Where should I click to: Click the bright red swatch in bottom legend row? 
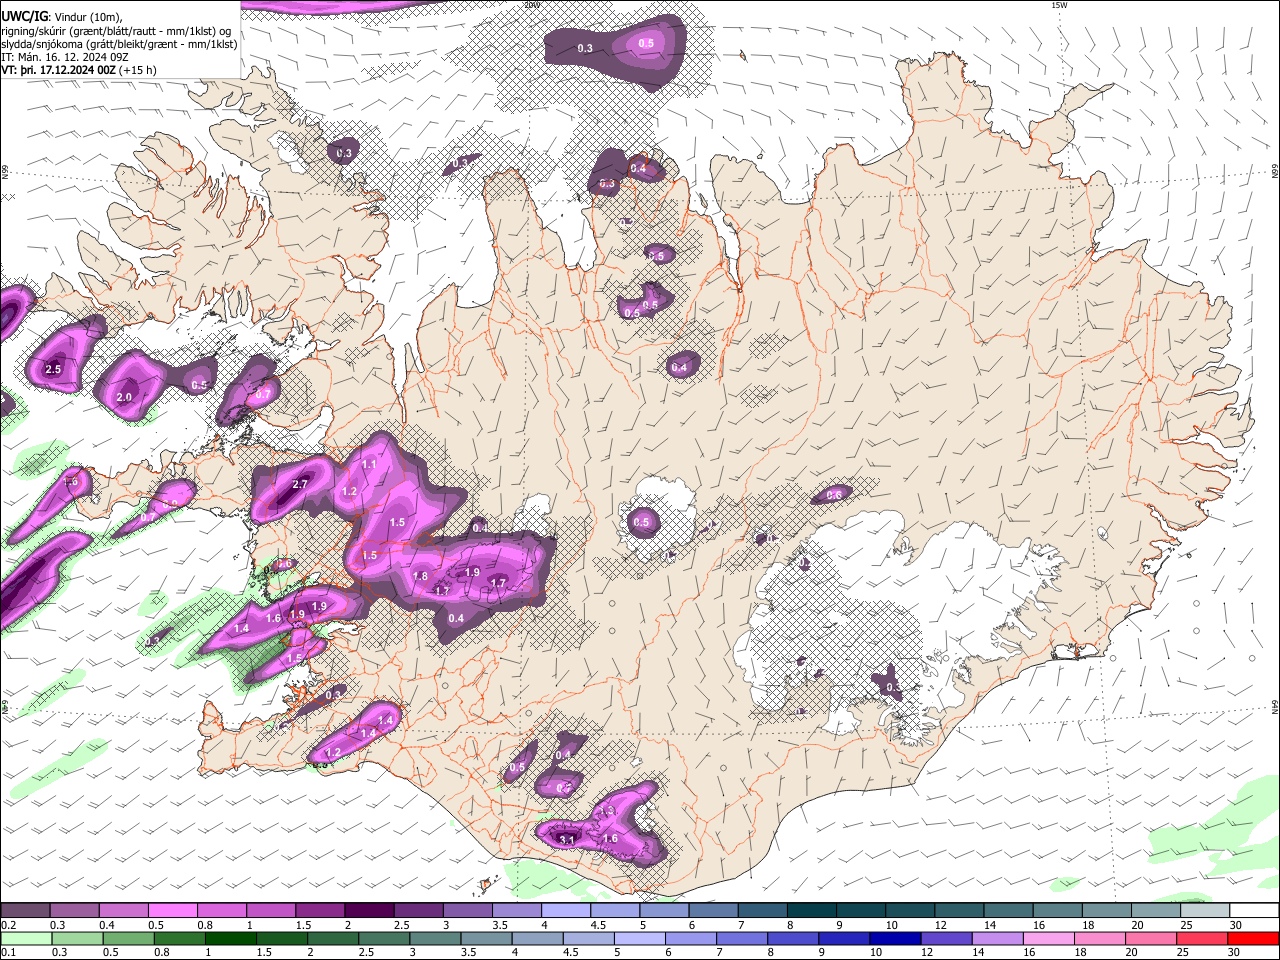point(1255,939)
